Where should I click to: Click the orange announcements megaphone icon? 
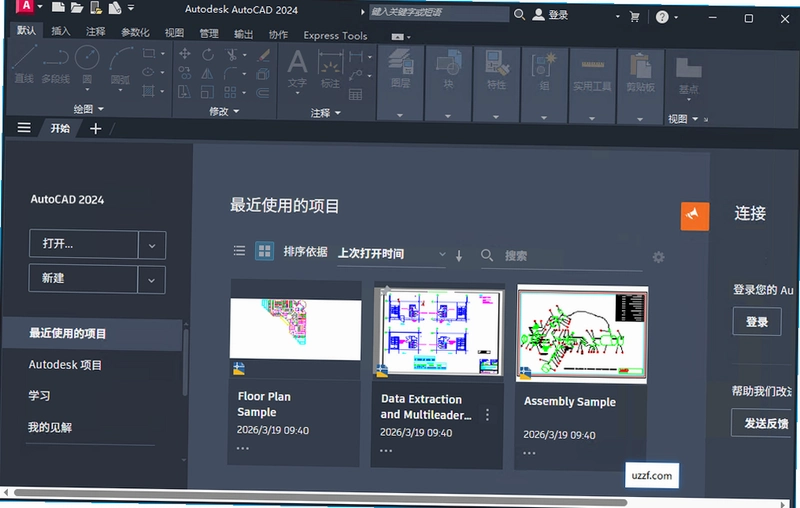695,216
